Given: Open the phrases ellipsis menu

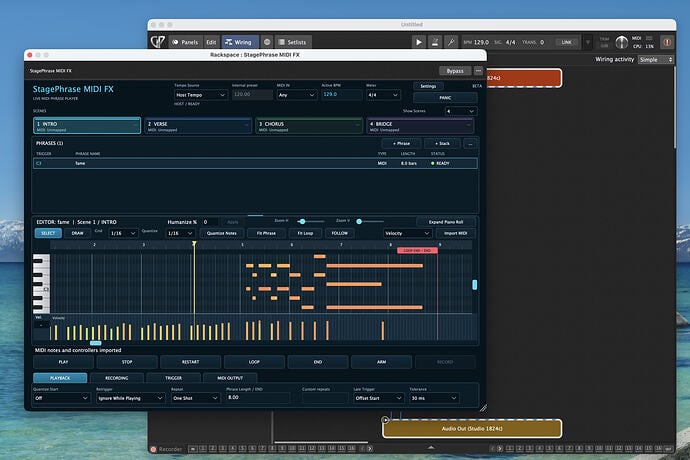Looking at the screenshot, I should point(470,144).
